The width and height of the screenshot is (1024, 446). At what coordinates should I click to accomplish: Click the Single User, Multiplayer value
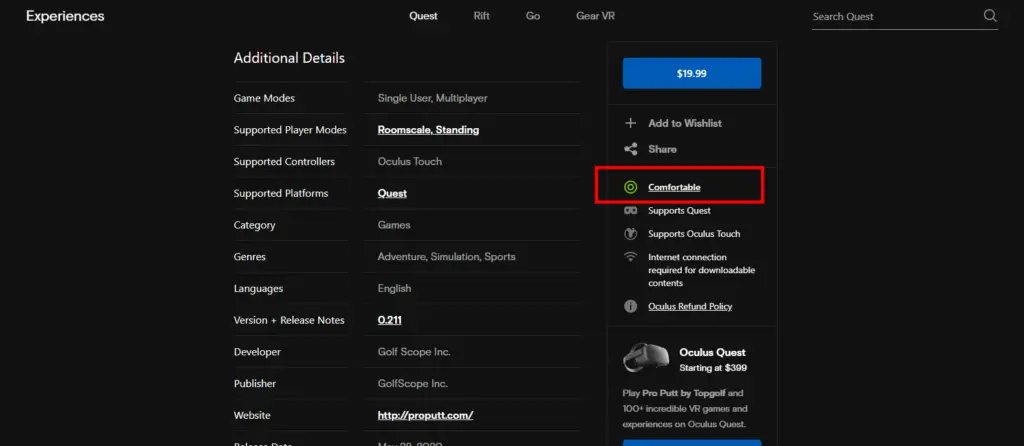pyautogui.click(x=432, y=98)
